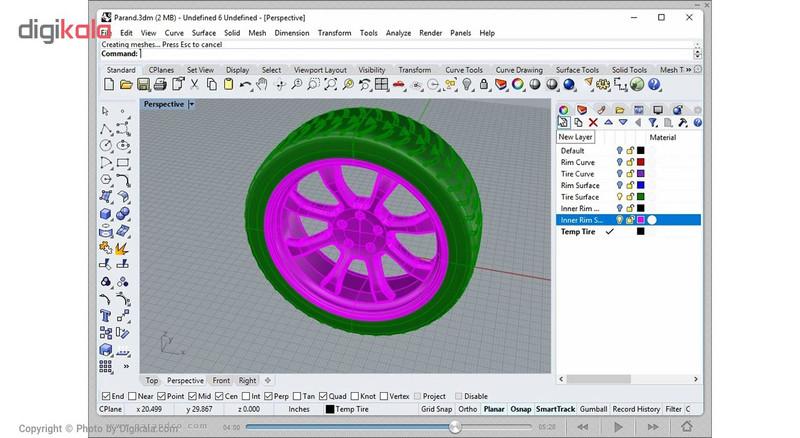Toggle the Near osnap checkbox
The height and width of the screenshot is (438, 800).
click(x=133, y=396)
